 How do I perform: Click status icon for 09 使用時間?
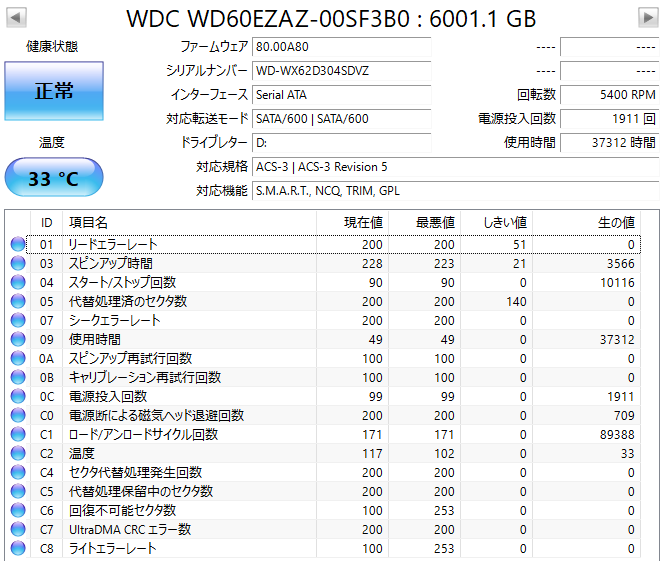tap(18, 339)
